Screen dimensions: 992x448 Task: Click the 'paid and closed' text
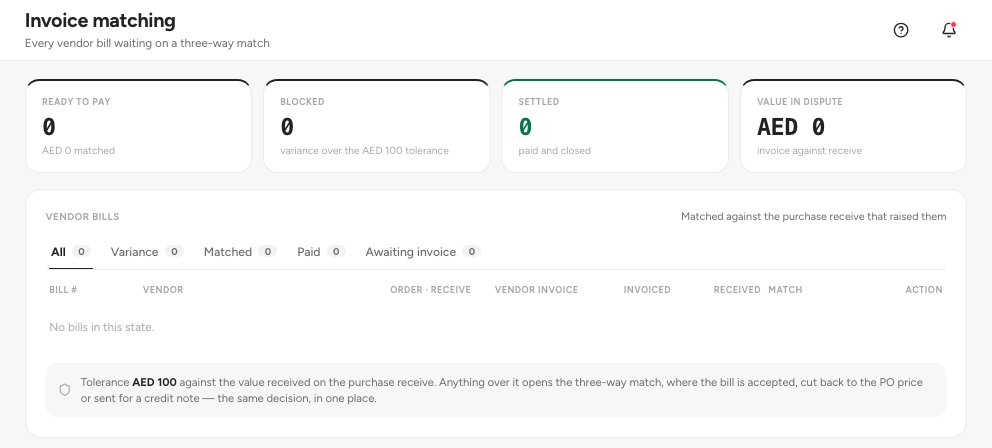pyautogui.click(x=555, y=151)
